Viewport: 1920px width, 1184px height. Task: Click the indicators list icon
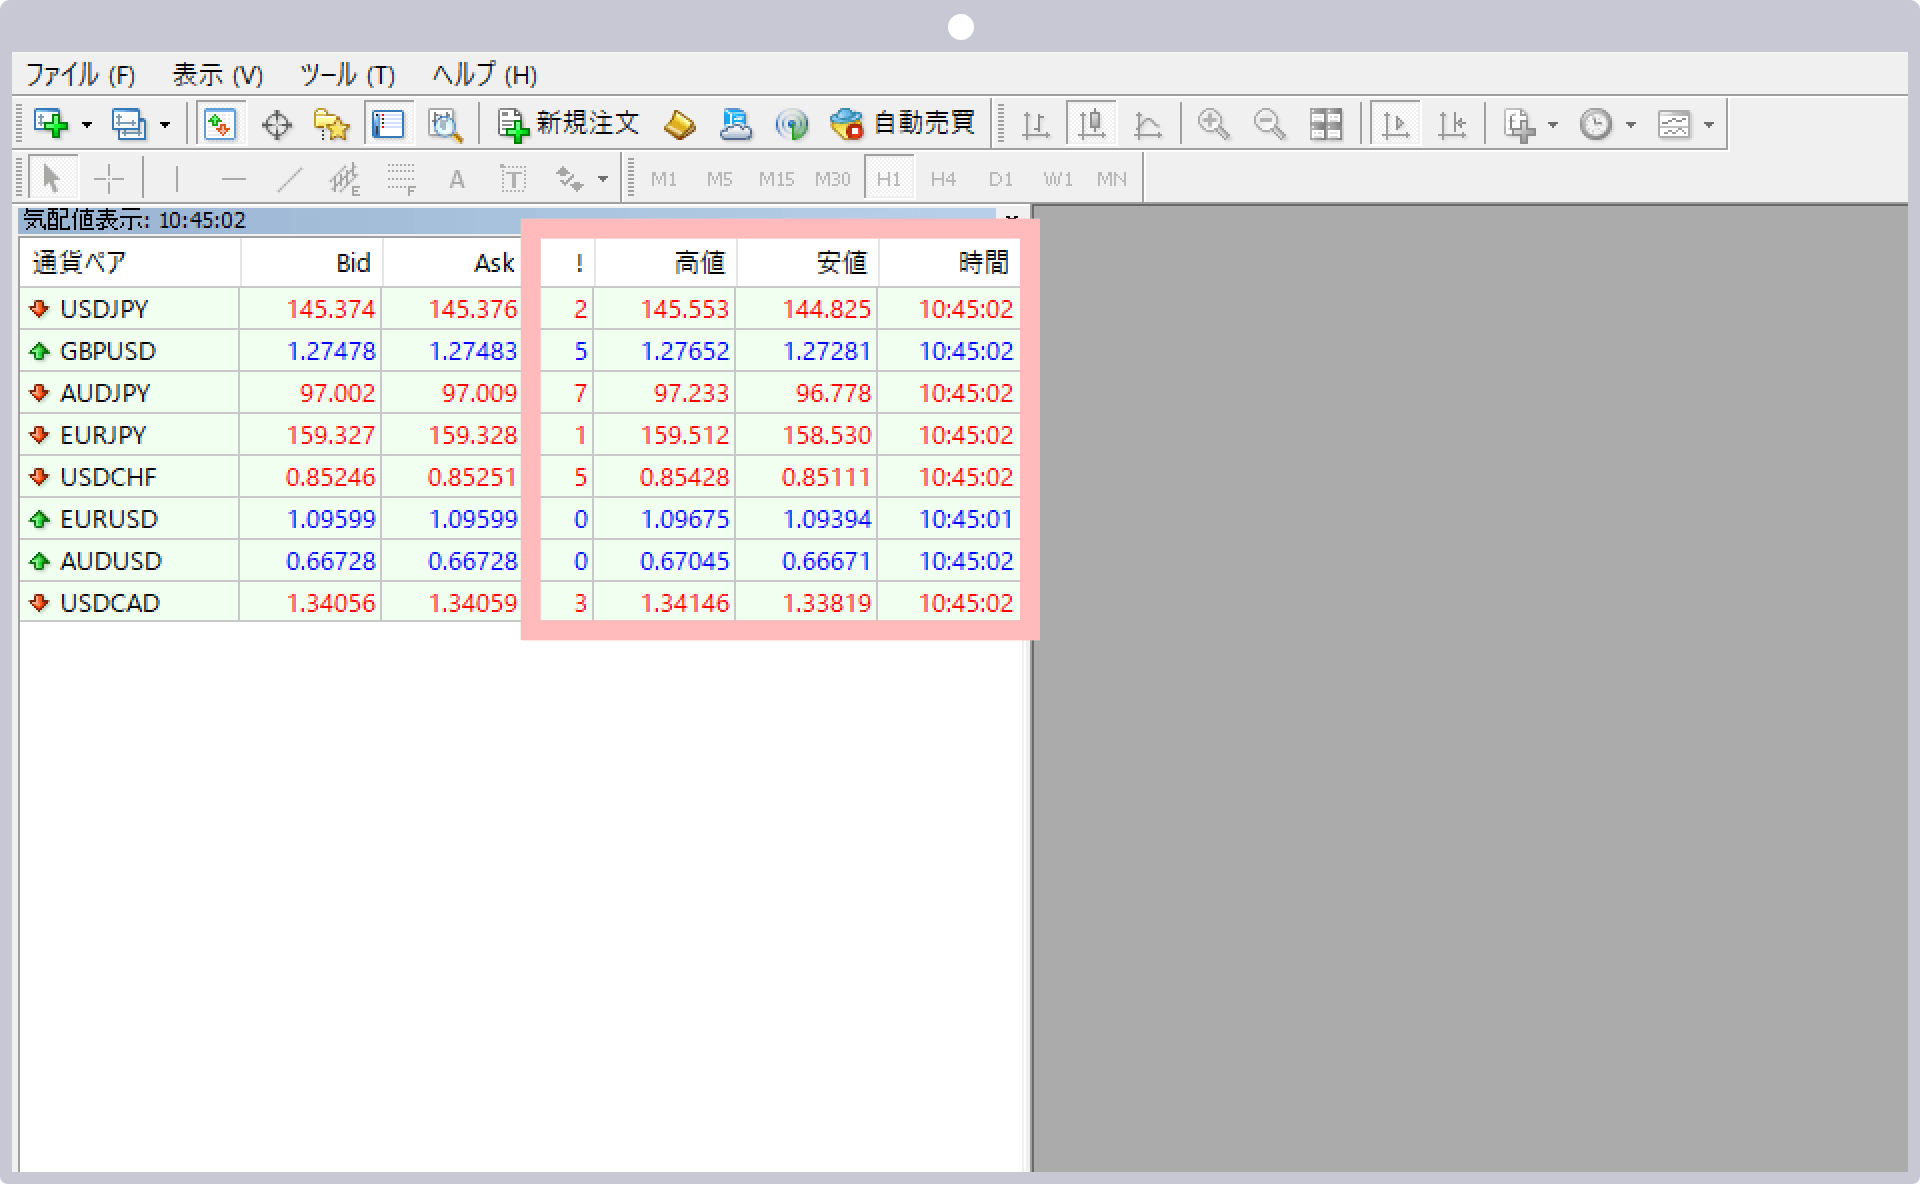click(1520, 124)
